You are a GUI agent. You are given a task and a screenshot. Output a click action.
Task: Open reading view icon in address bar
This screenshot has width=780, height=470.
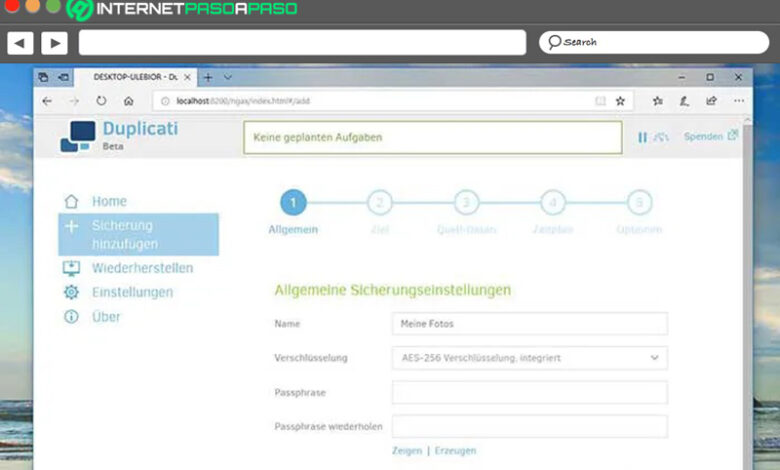[x=600, y=101]
